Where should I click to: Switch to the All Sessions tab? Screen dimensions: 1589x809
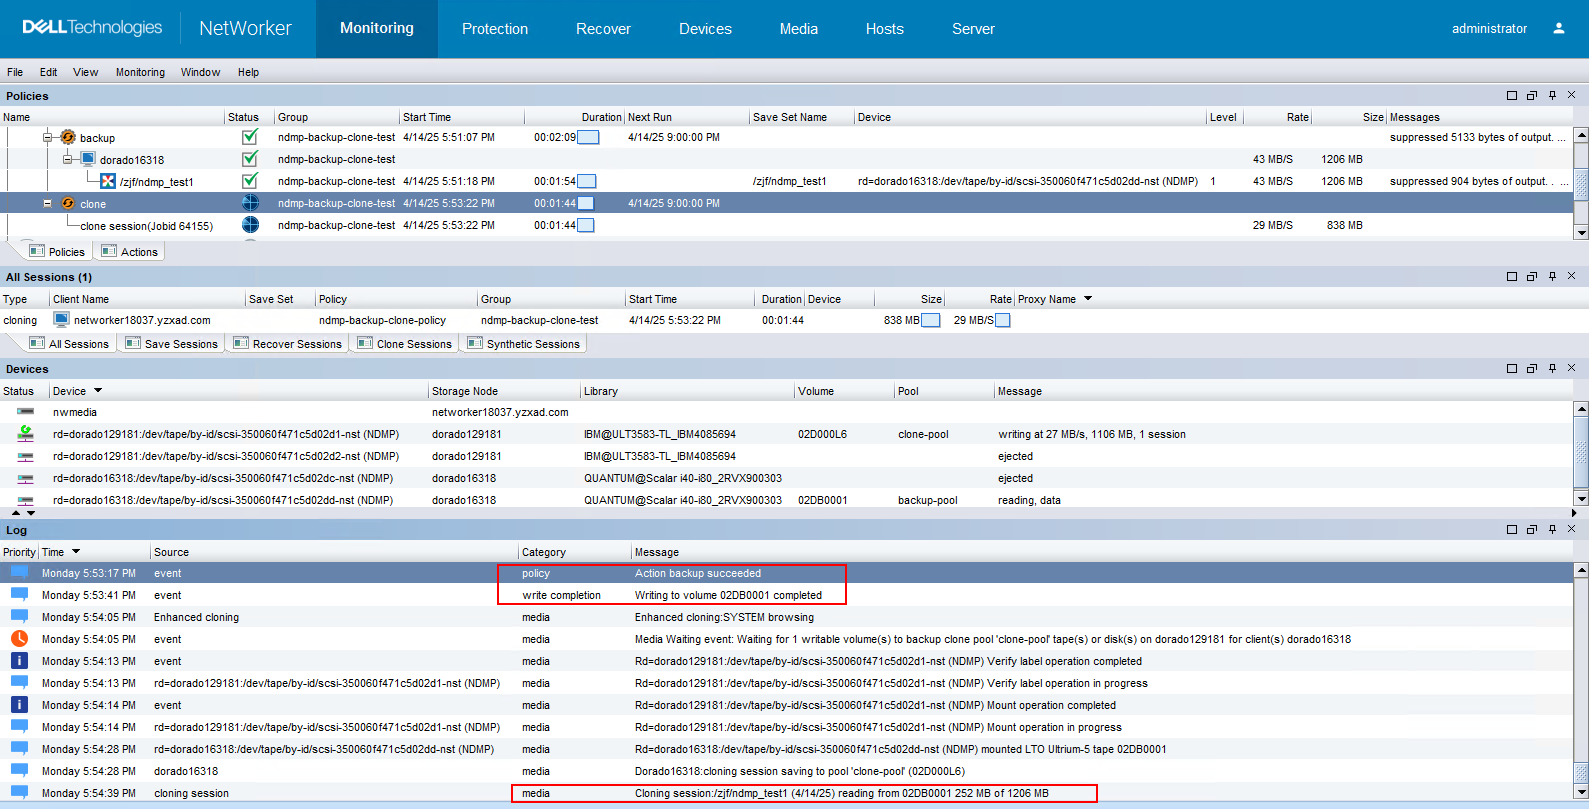69,344
